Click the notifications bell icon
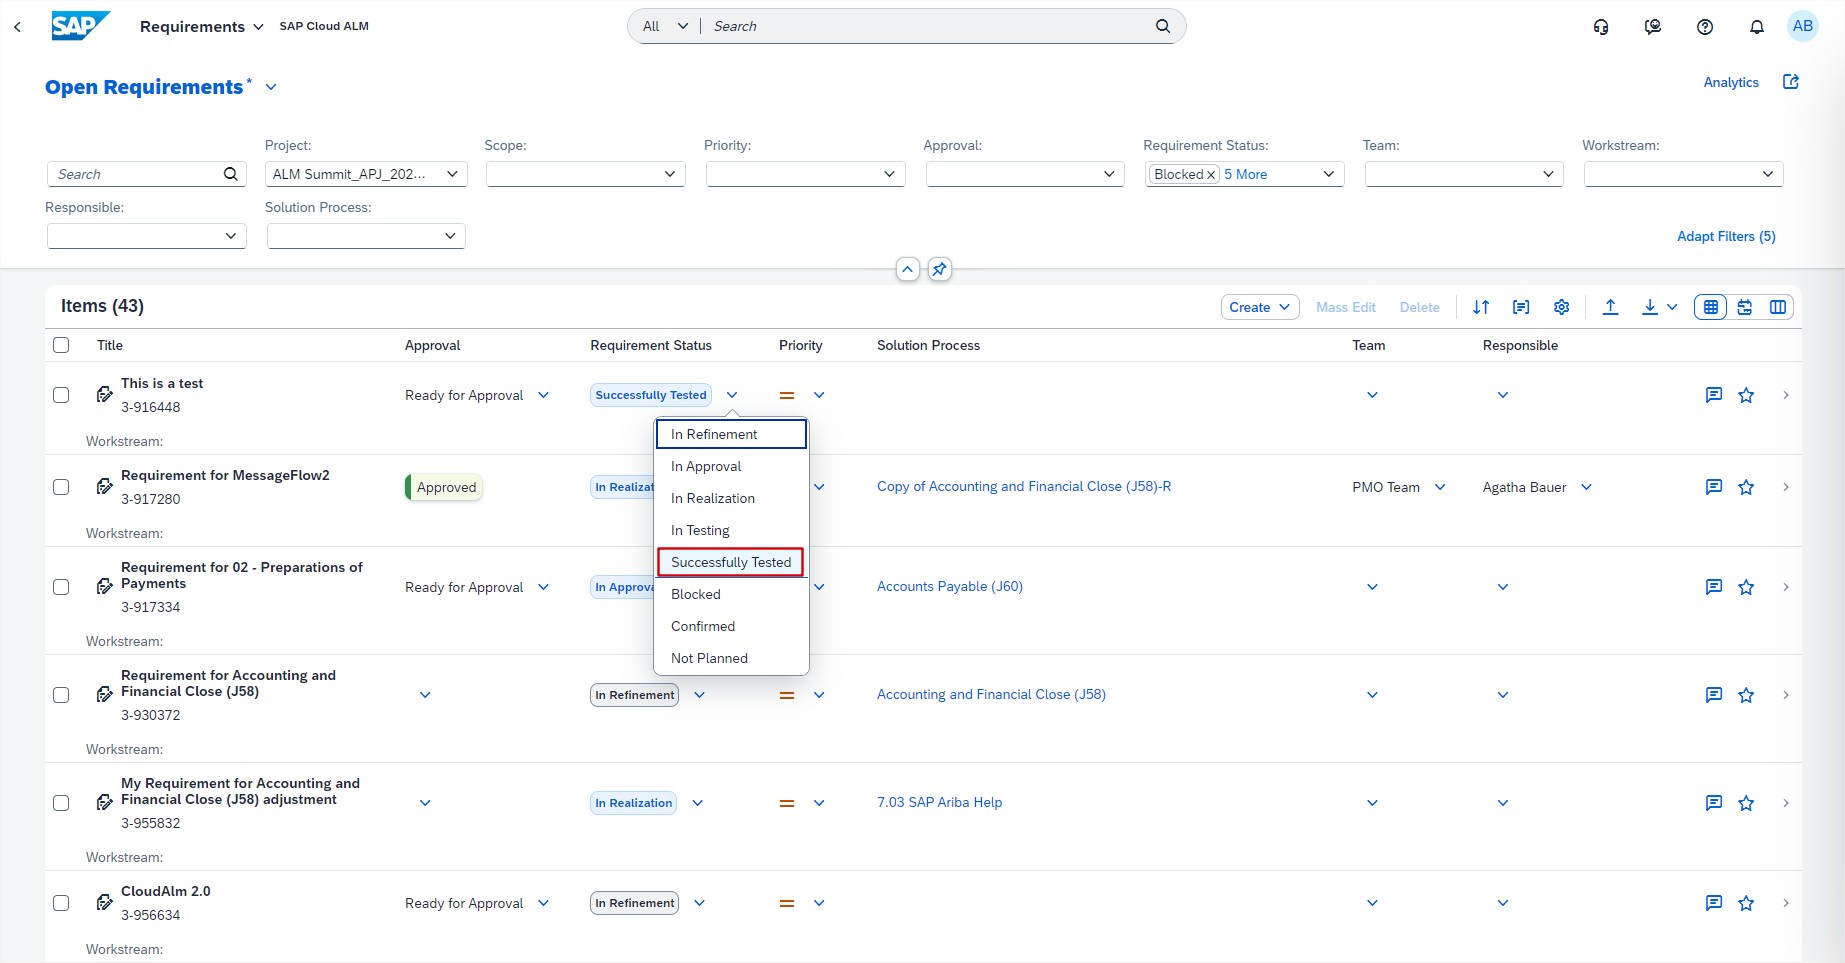1845x963 pixels. 1756,27
